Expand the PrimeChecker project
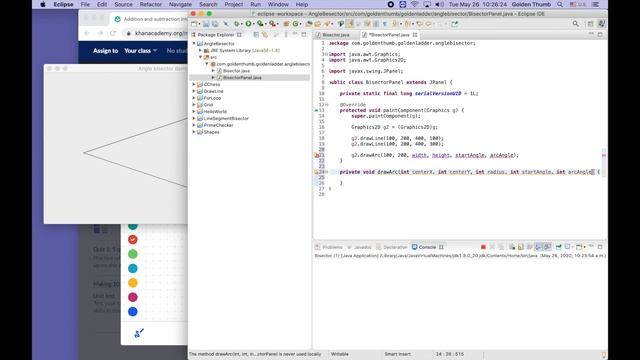Viewport: 640px width, 360px height. (194, 125)
